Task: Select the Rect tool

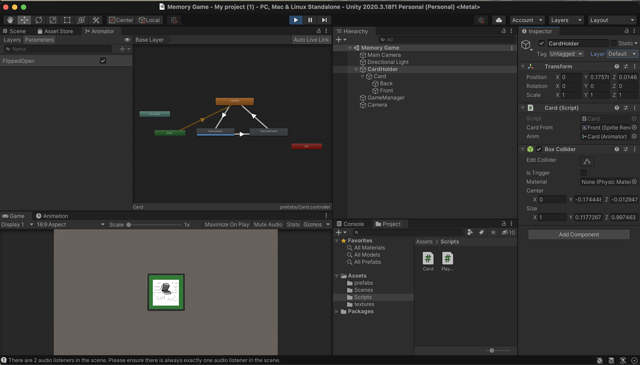Action: 67,20
